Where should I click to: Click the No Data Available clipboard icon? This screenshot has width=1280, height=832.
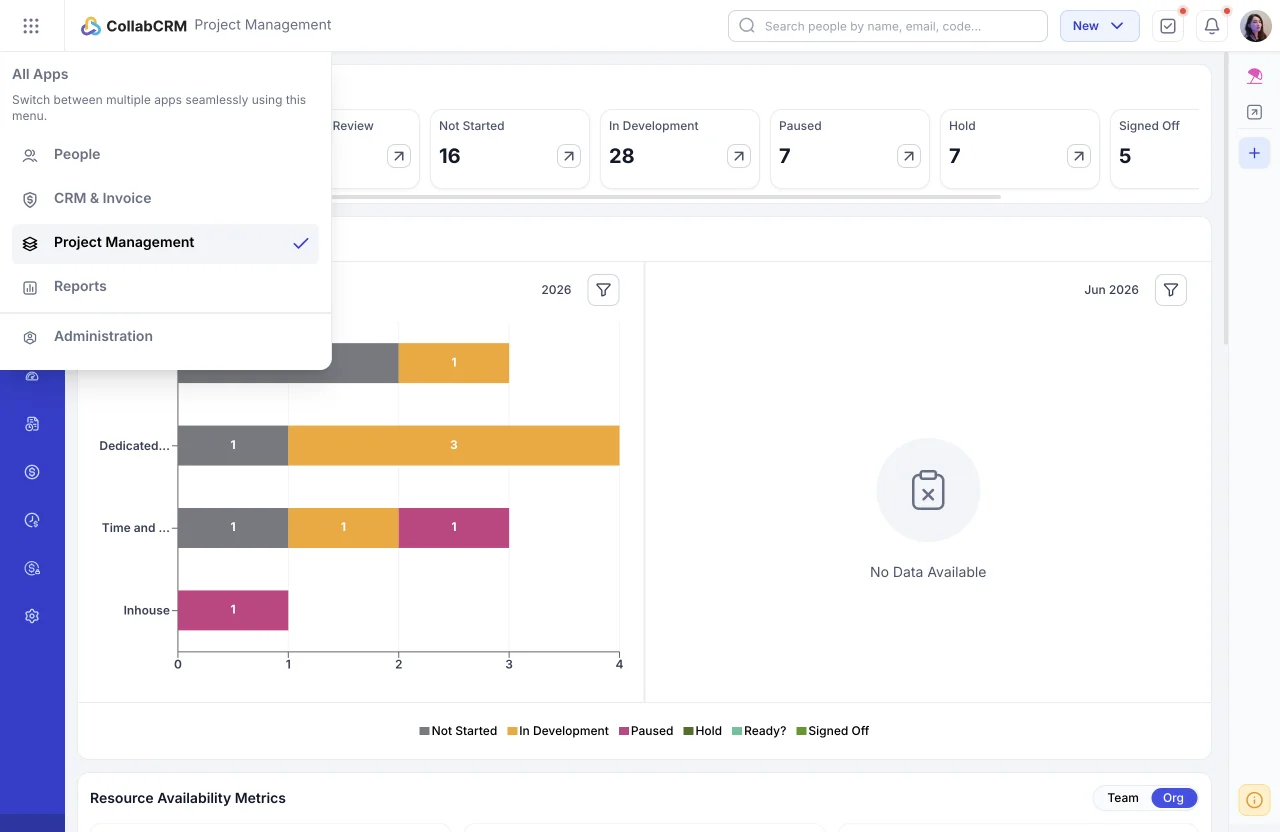pos(928,490)
